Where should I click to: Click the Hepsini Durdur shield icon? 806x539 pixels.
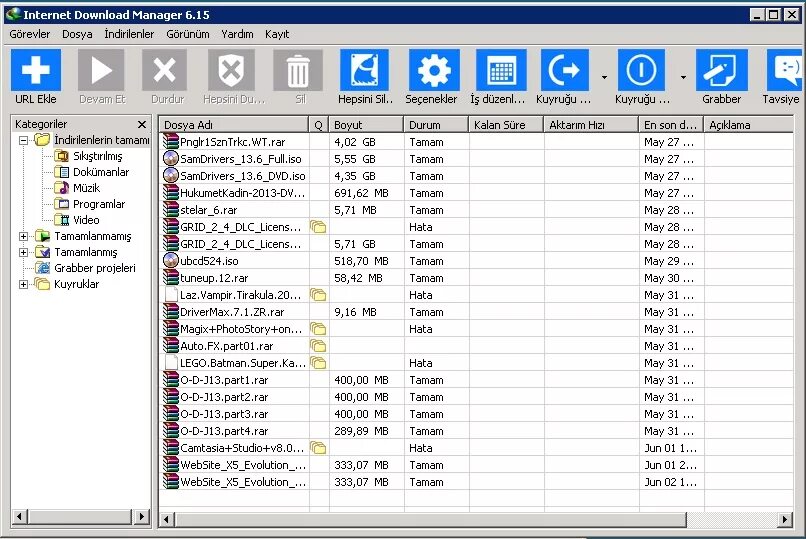231,70
